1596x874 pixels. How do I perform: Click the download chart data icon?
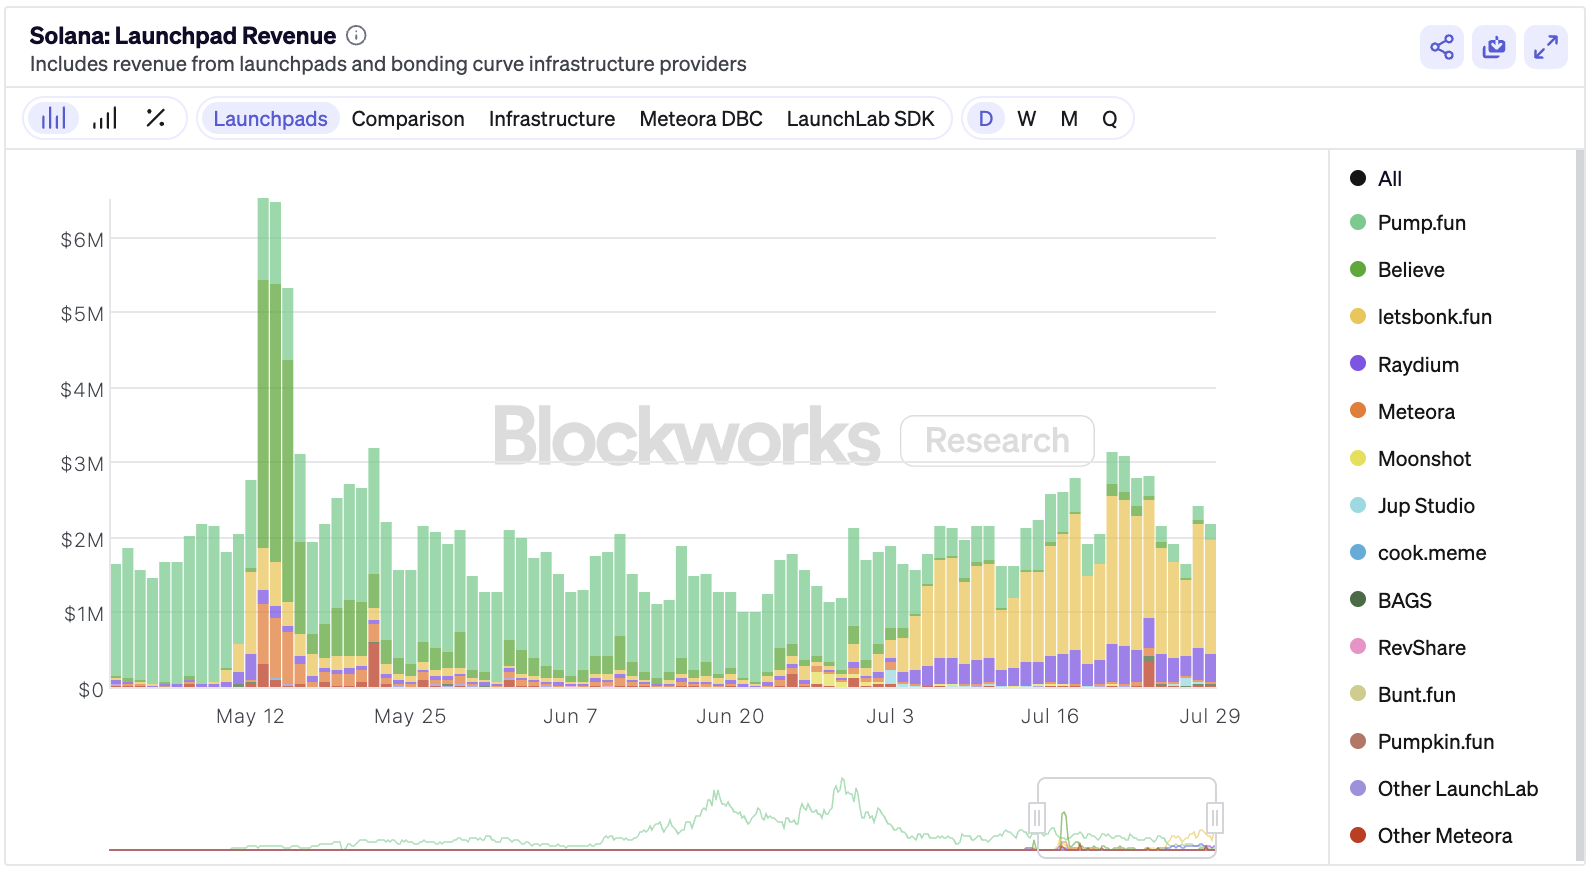(1493, 47)
